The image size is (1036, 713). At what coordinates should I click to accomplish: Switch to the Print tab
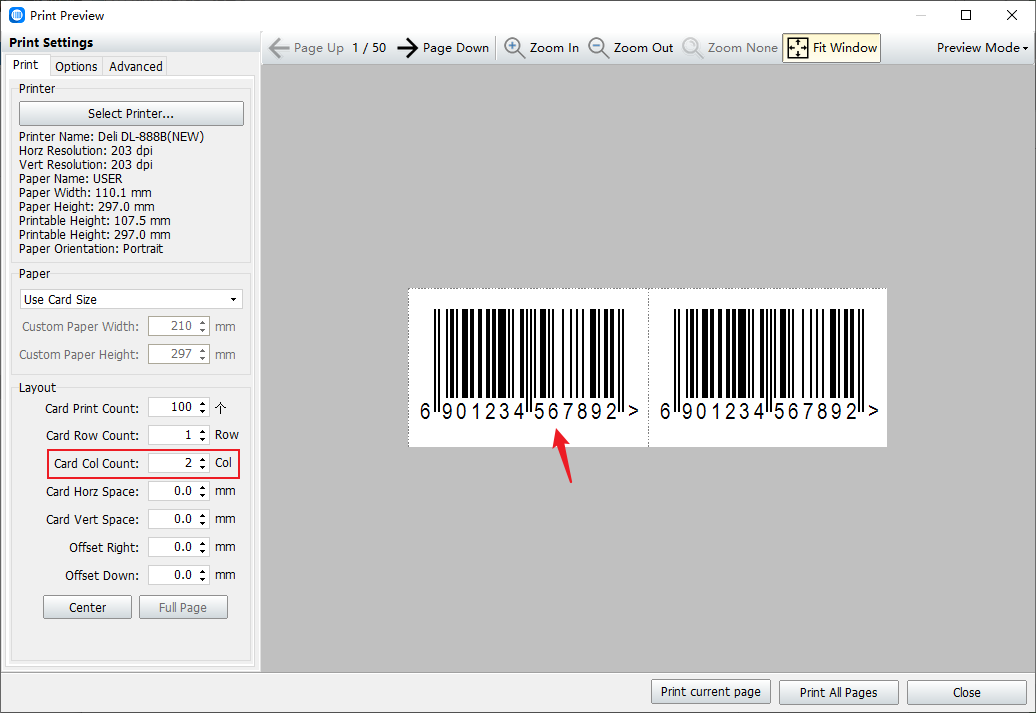(x=26, y=65)
